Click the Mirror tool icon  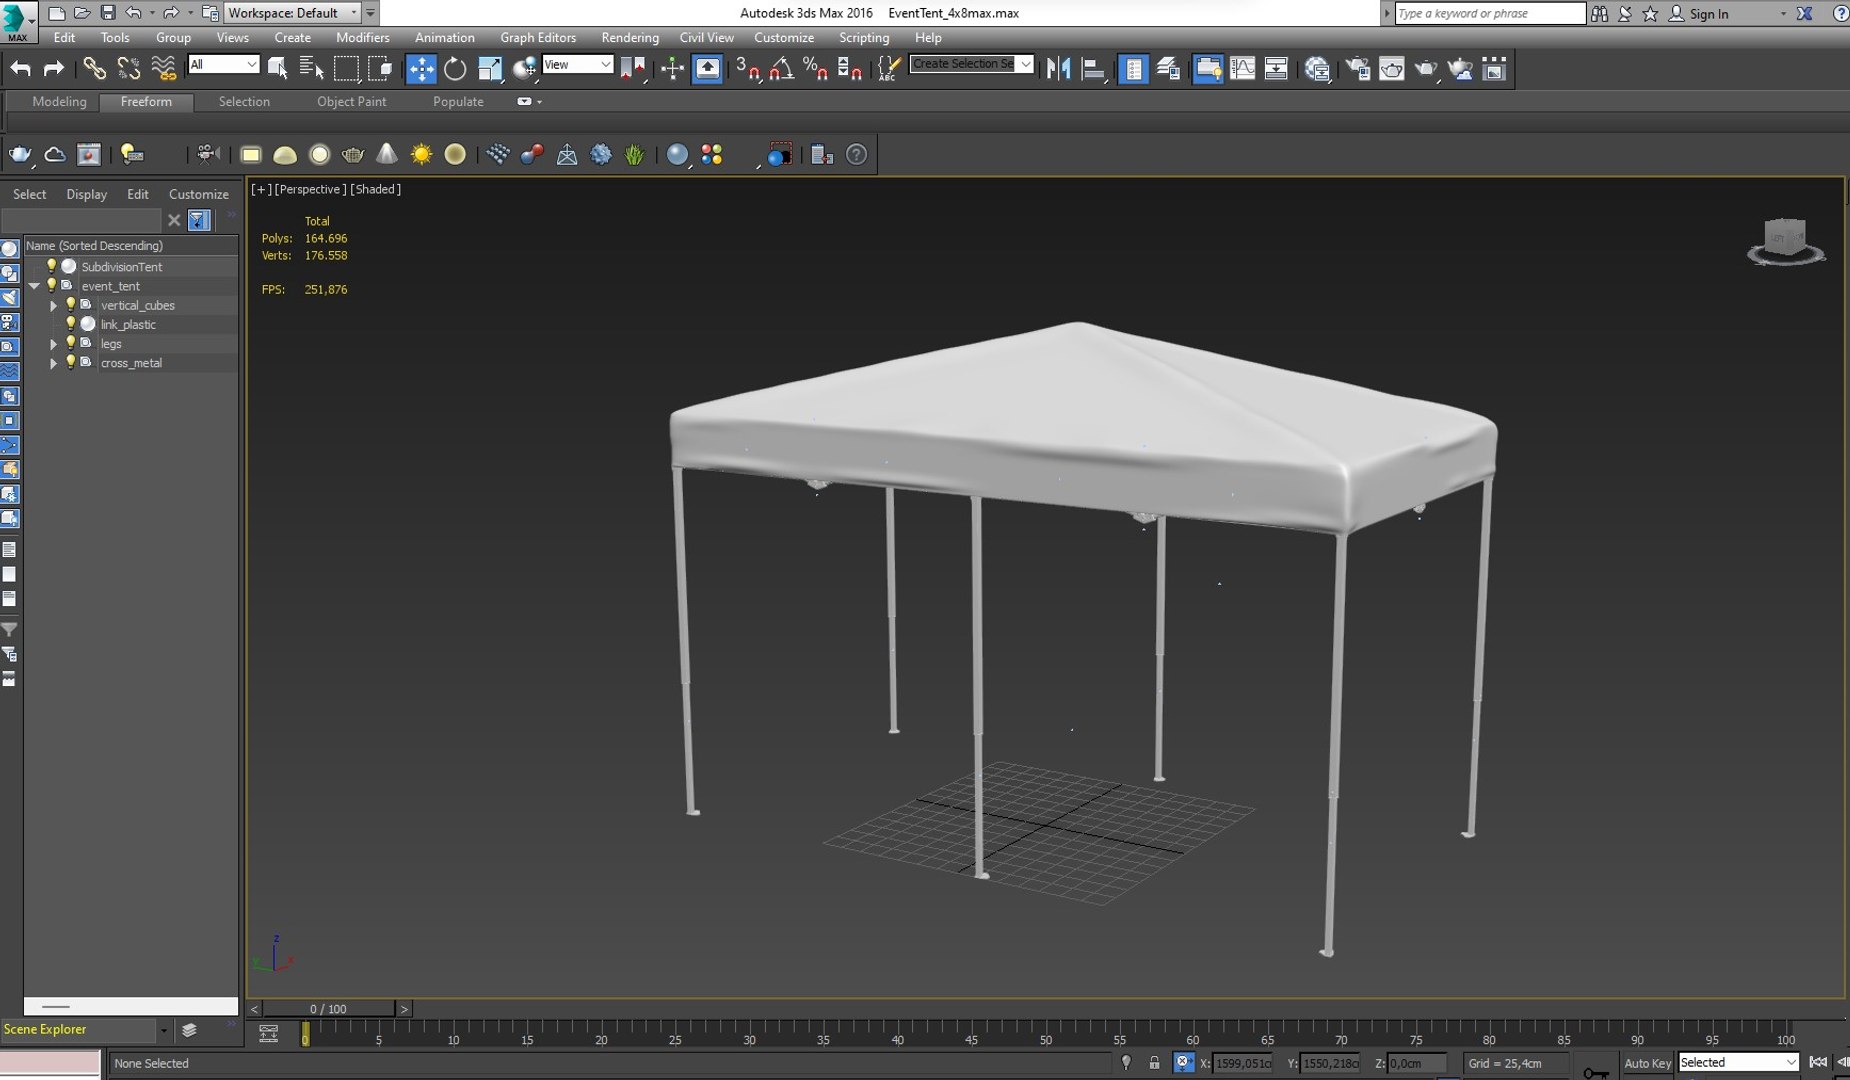click(x=1058, y=68)
